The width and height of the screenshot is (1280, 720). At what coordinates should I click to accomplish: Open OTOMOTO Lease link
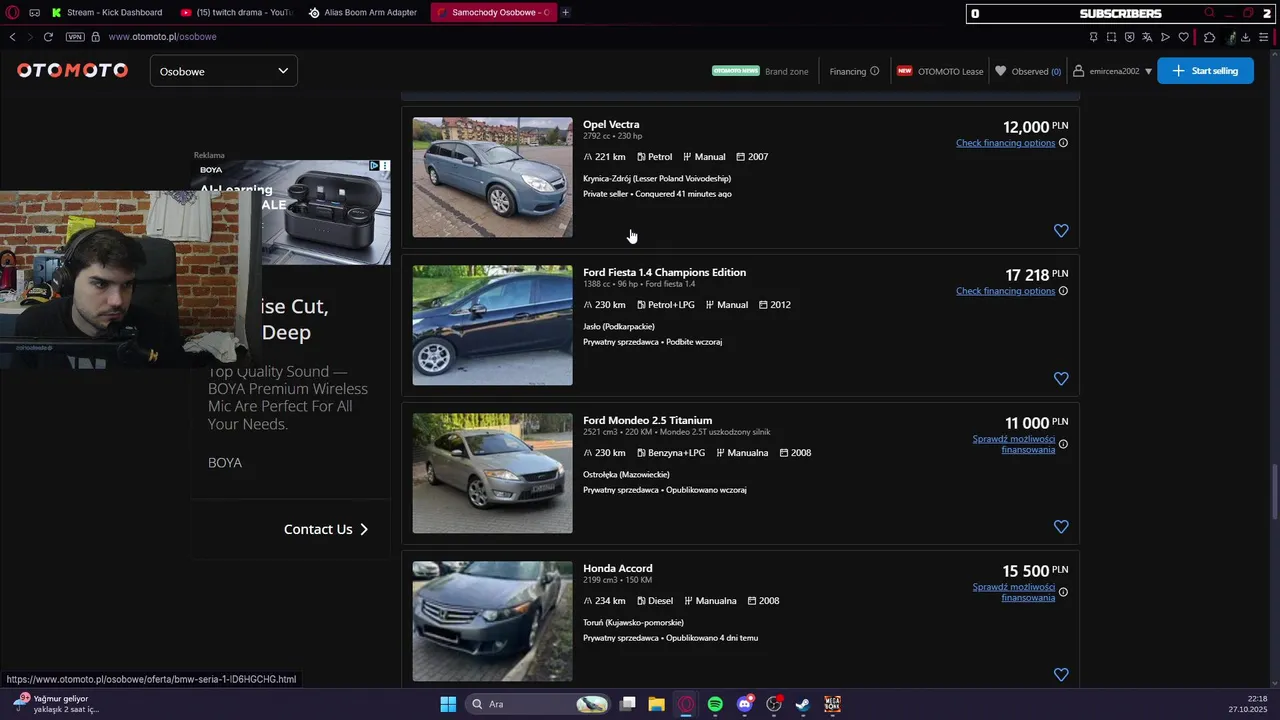pyautogui.click(x=940, y=71)
